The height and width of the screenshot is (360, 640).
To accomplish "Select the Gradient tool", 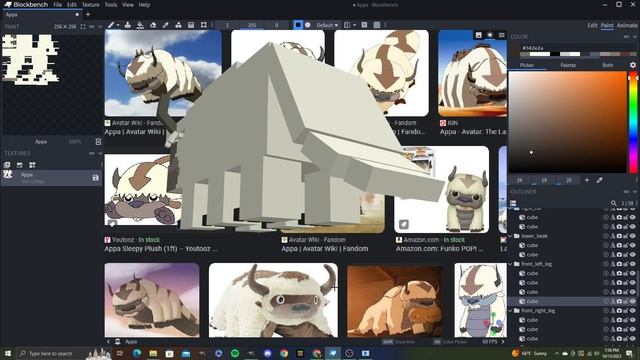I will coord(191,25).
